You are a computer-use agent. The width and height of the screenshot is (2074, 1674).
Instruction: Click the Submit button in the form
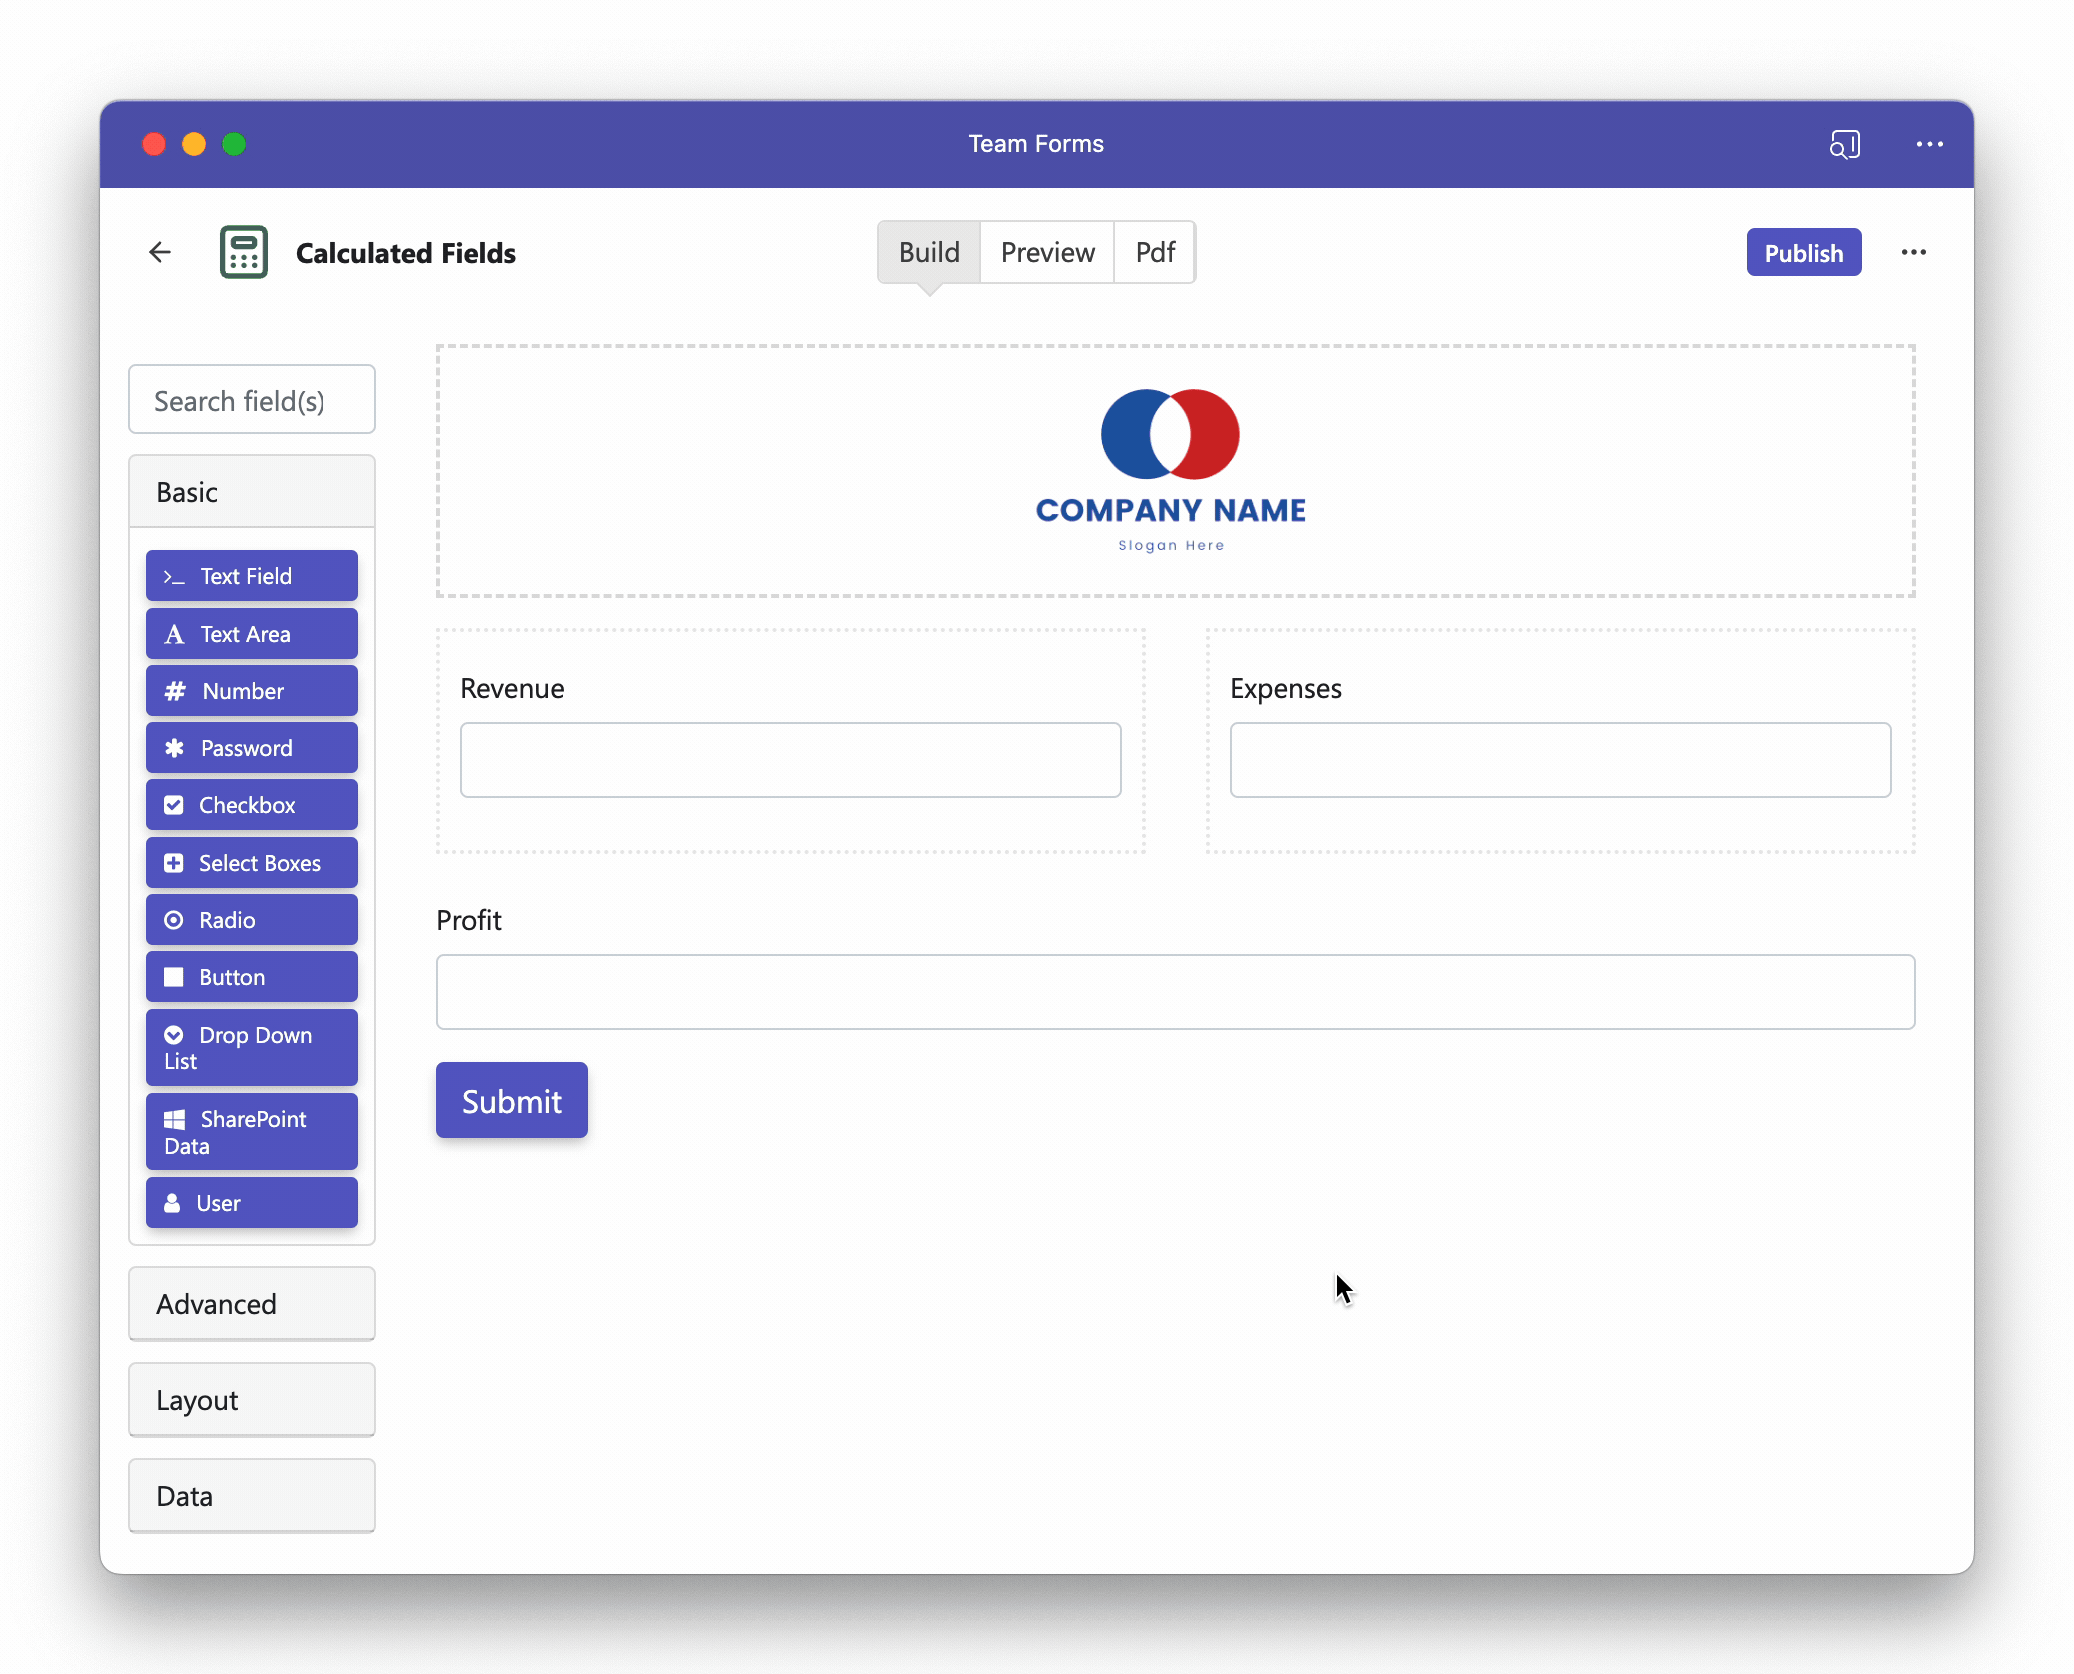[x=512, y=1100]
